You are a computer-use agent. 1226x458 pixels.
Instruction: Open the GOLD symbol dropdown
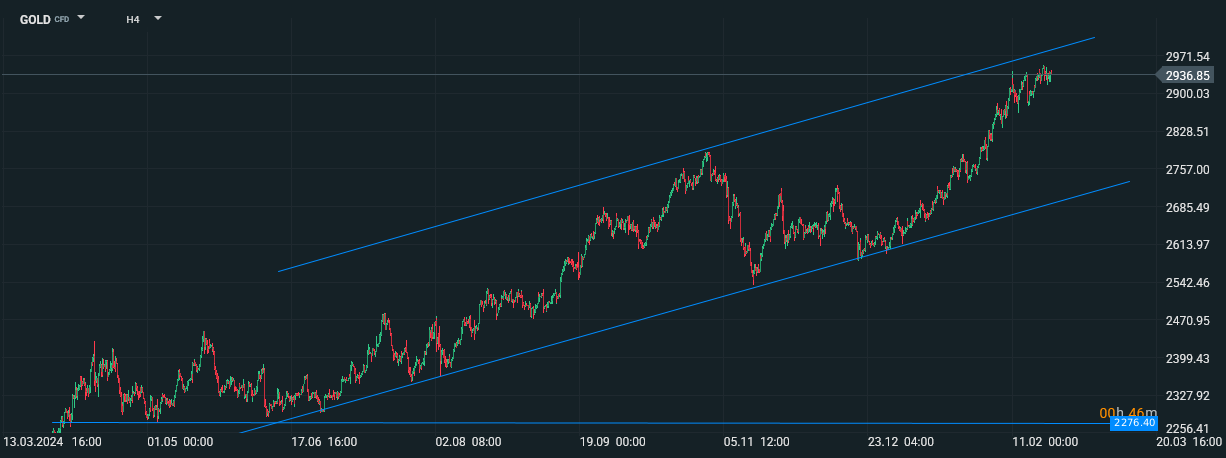(x=81, y=18)
